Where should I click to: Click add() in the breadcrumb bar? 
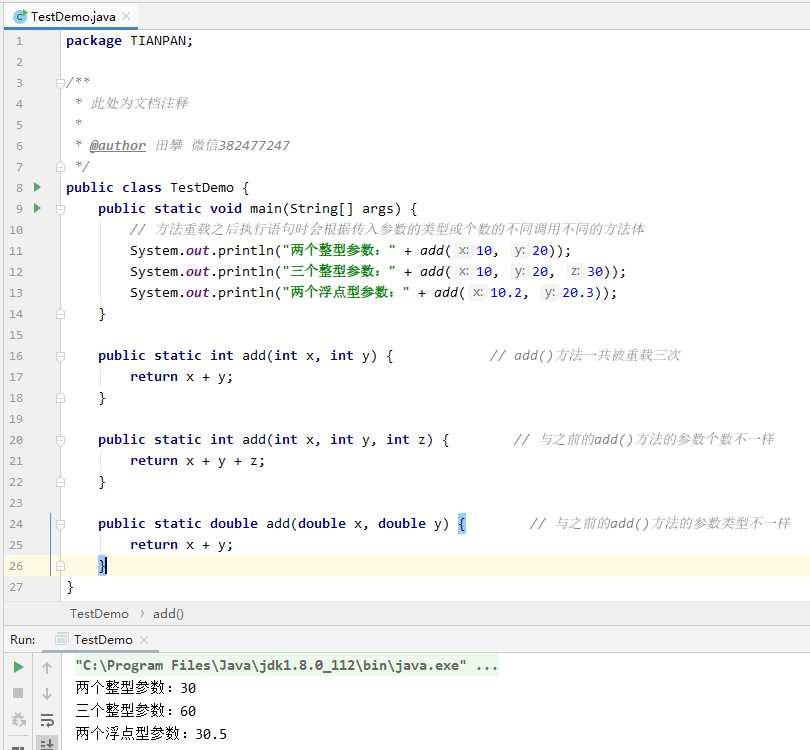click(168, 614)
